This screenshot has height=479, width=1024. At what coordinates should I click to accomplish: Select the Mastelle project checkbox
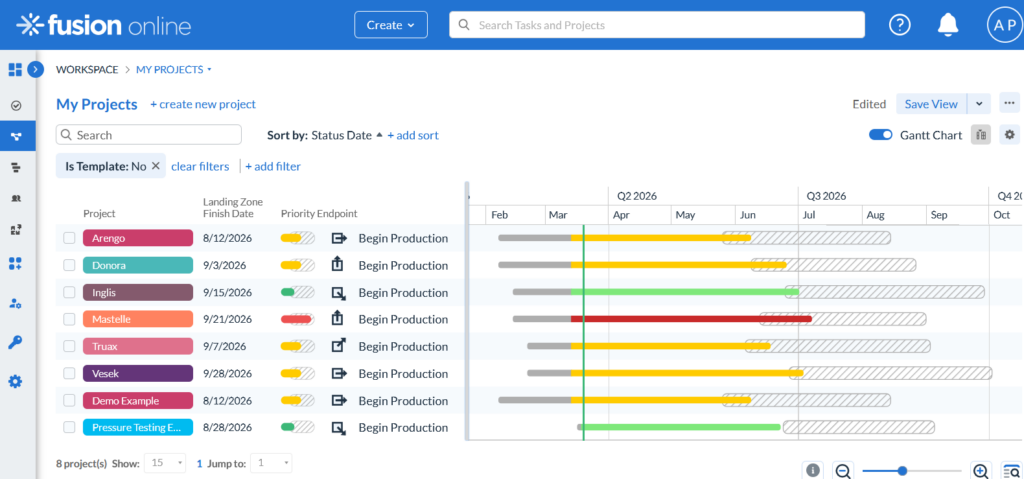click(x=69, y=319)
